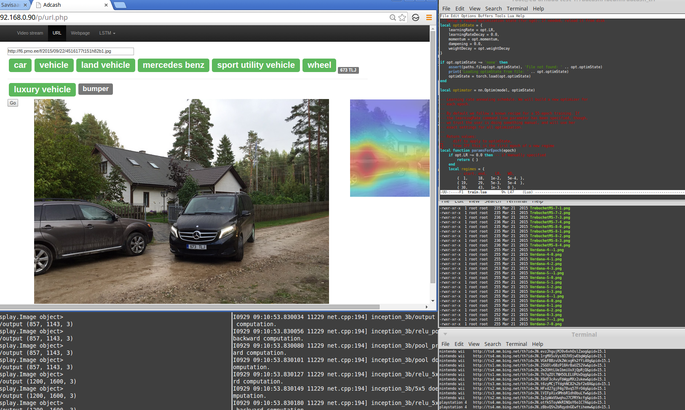Open Terminal menu in bottom Terminal window
The width and height of the screenshot is (685, 410).
[516, 344]
